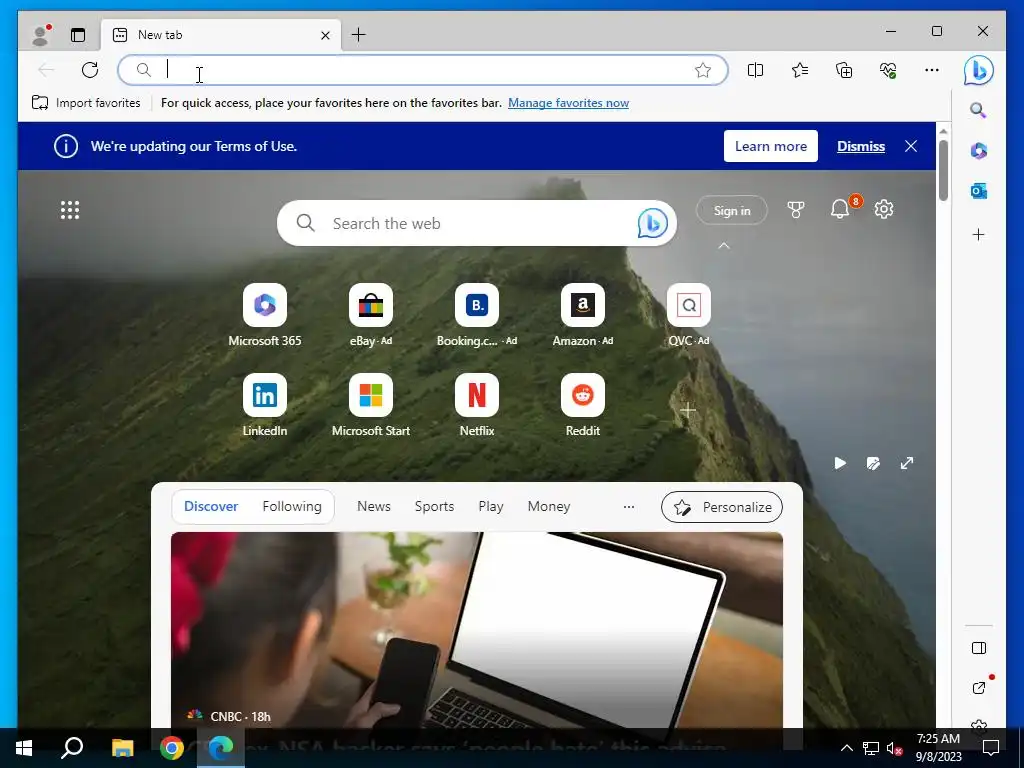This screenshot has width=1024, height=768.
Task: Open the tab actions menu icon
Action: point(78,35)
